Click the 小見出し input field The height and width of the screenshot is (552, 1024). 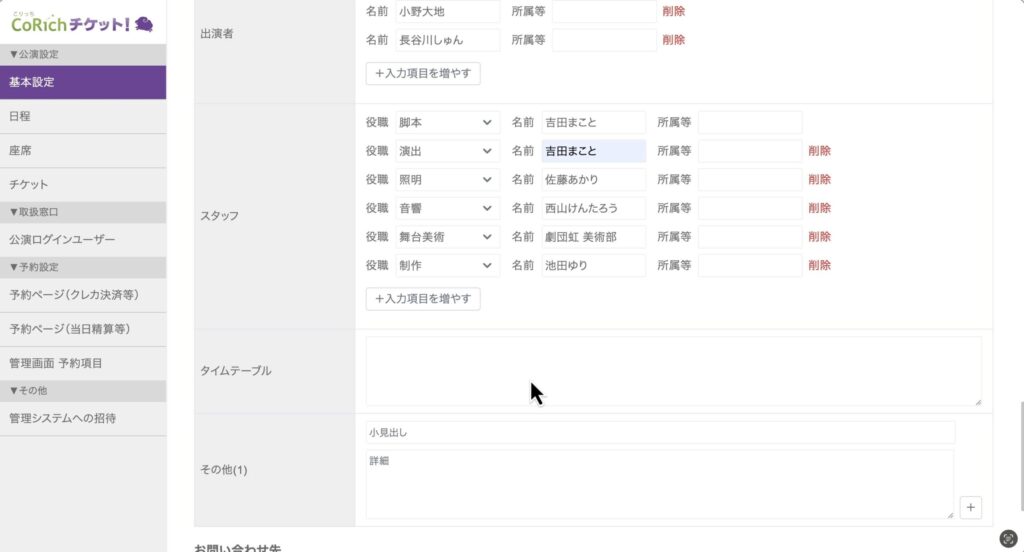660,432
